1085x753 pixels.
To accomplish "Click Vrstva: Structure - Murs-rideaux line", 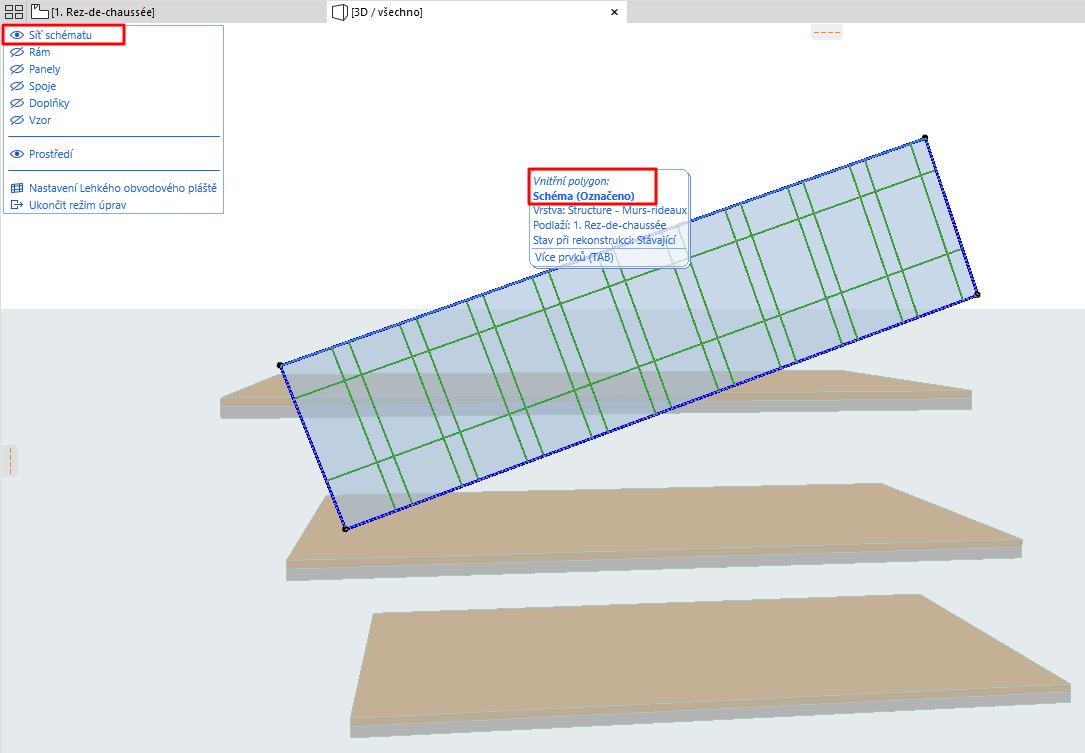I will [x=610, y=210].
